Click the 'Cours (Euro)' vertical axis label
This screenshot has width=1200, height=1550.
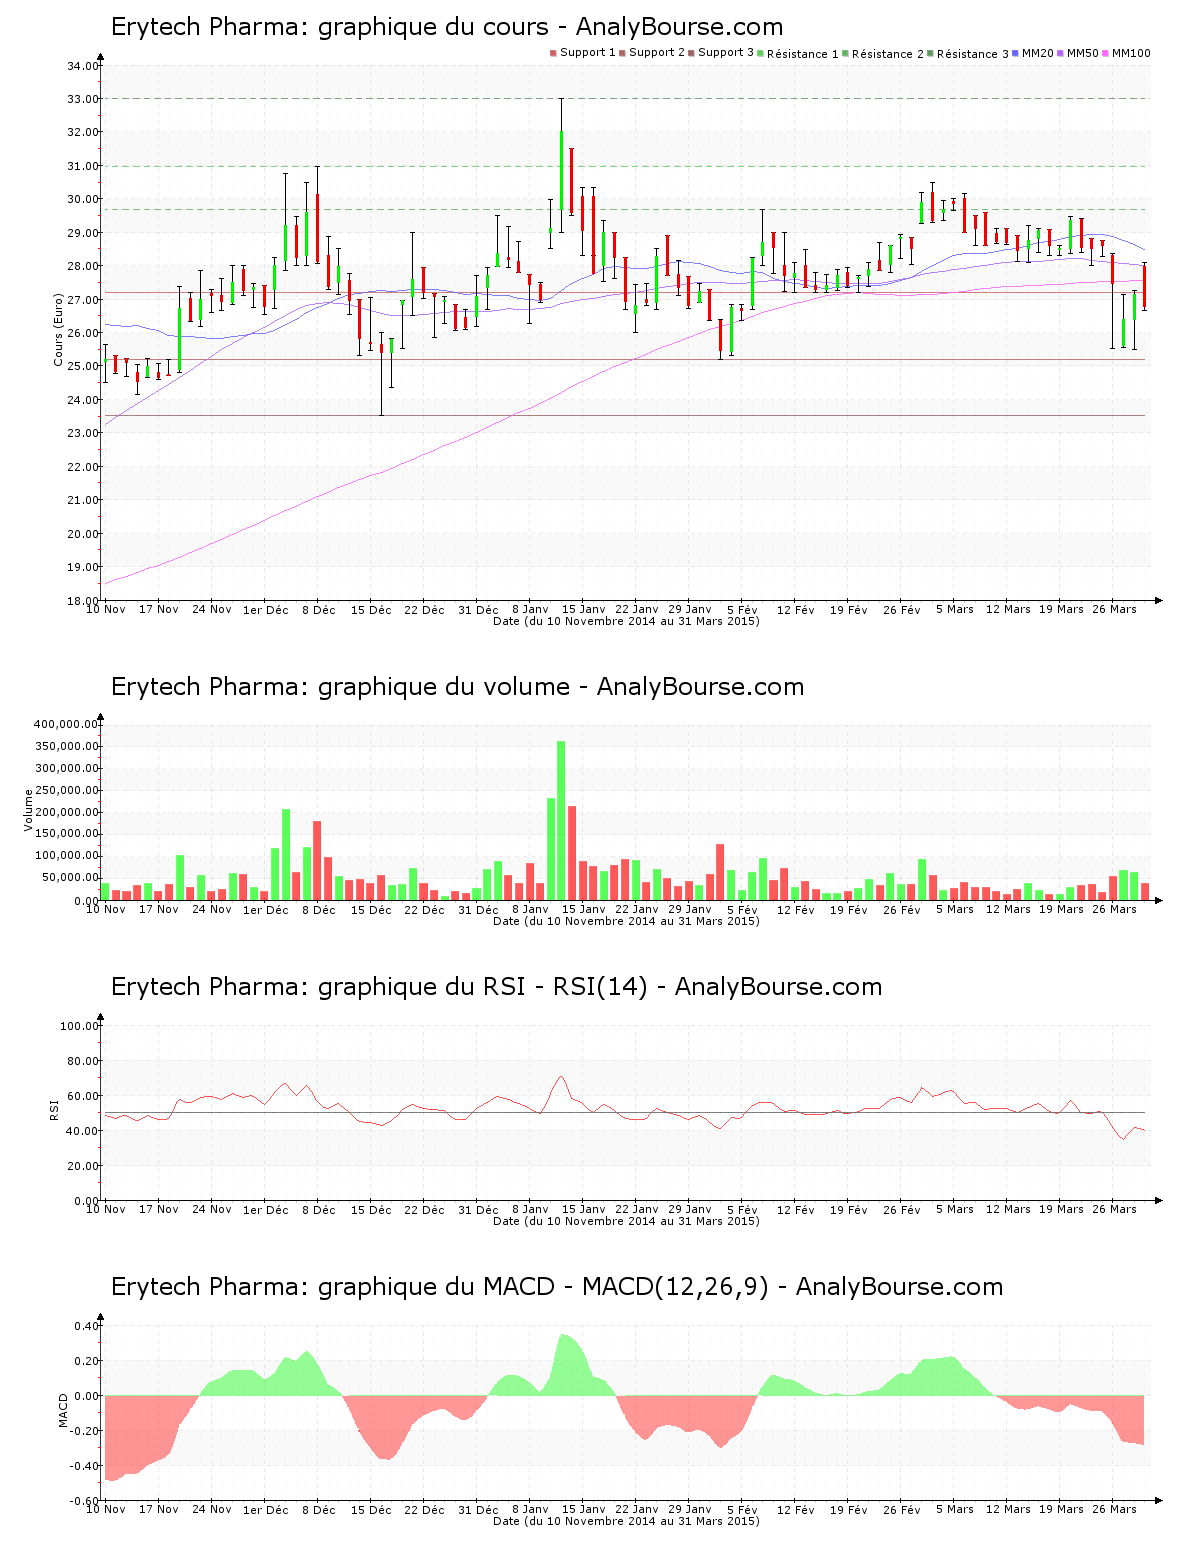click(x=59, y=330)
